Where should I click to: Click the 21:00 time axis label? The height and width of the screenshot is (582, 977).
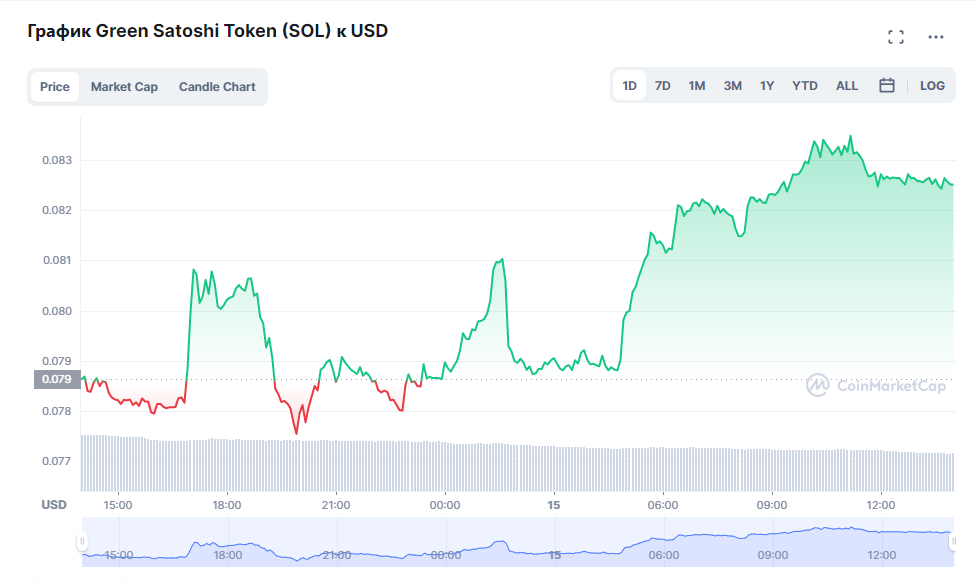coord(336,505)
